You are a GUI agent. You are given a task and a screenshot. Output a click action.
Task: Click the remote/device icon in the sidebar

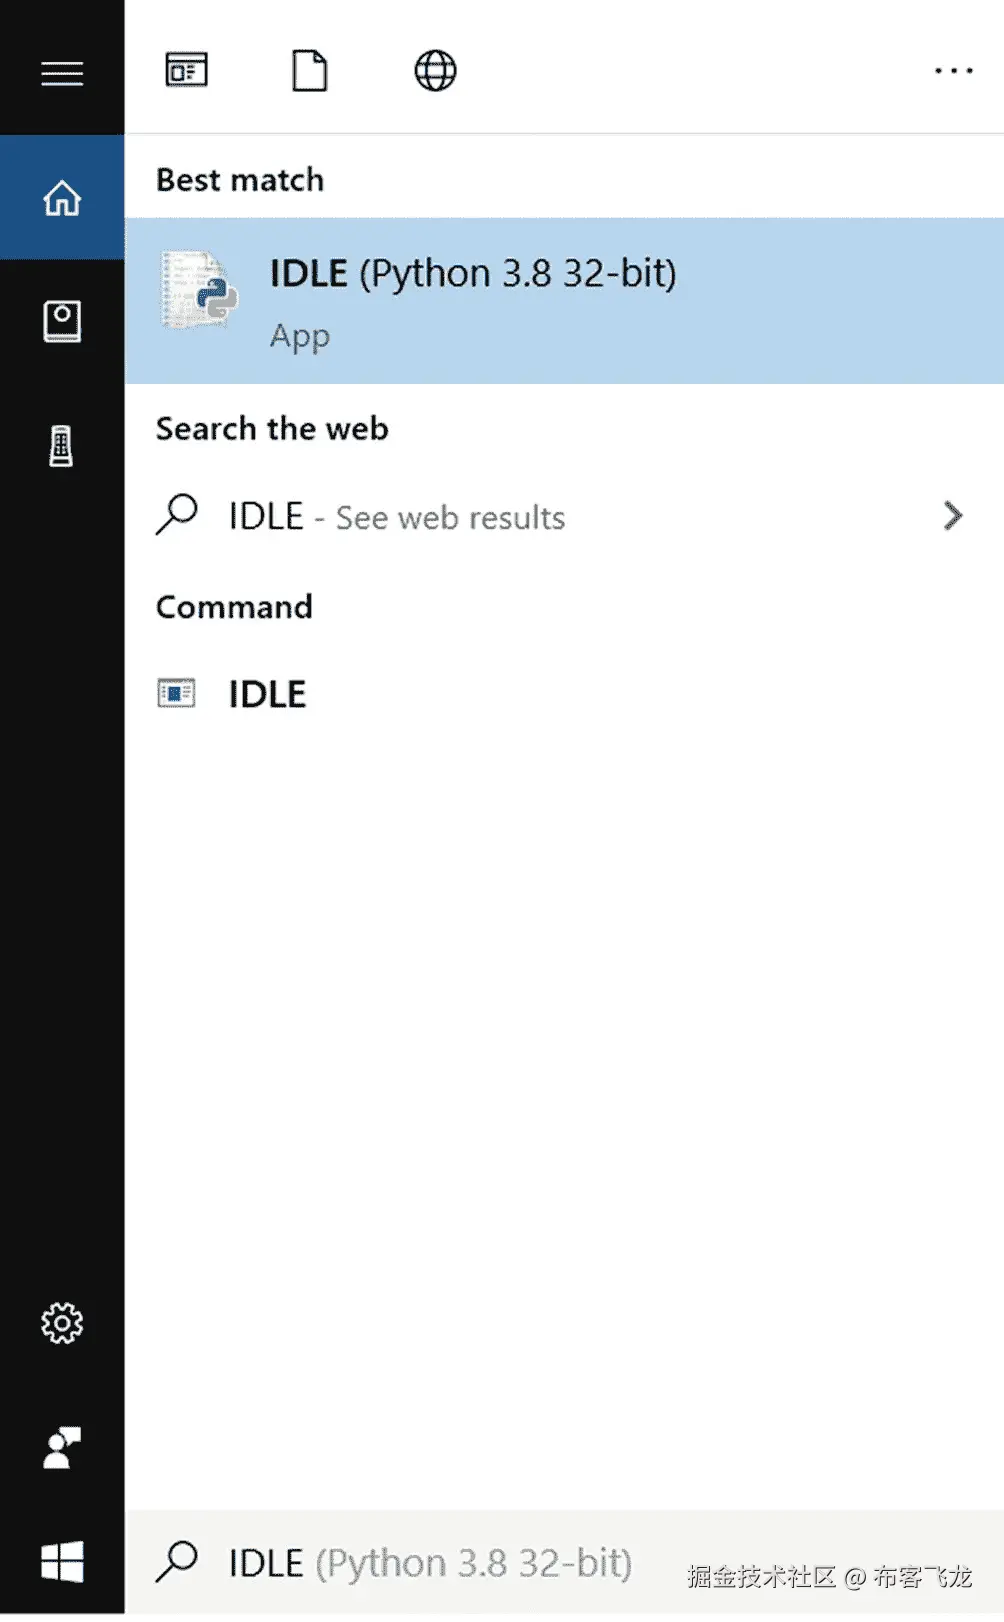tap(62, 446)
